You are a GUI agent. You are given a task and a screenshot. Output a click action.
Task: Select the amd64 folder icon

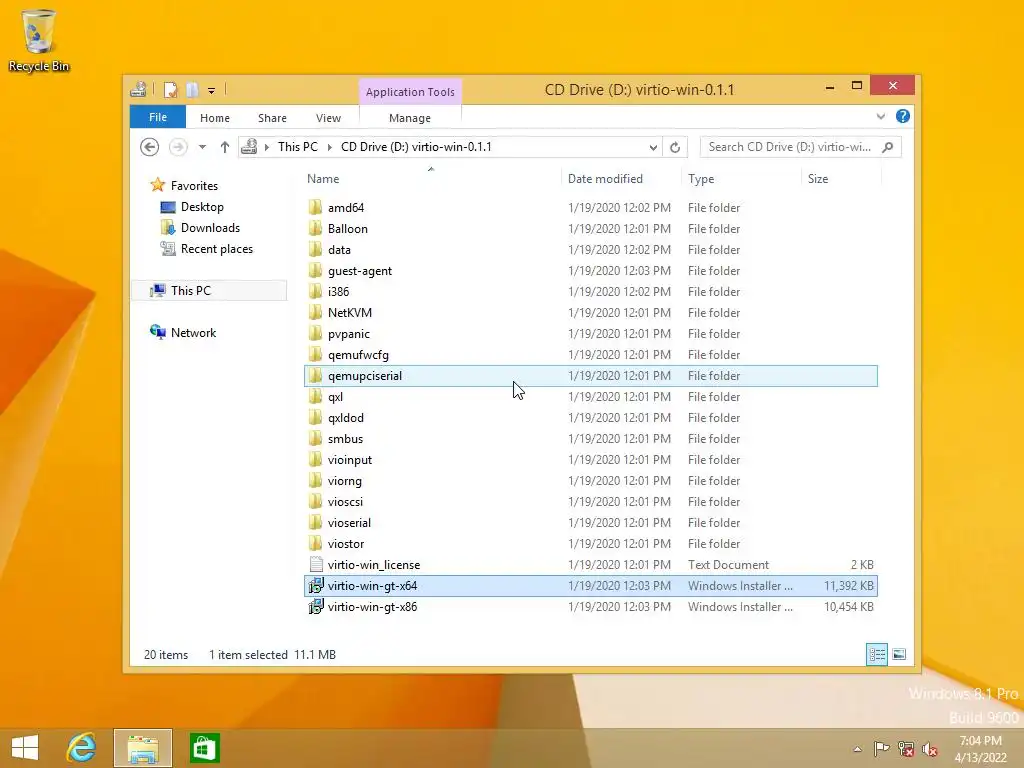coord(315,208)
